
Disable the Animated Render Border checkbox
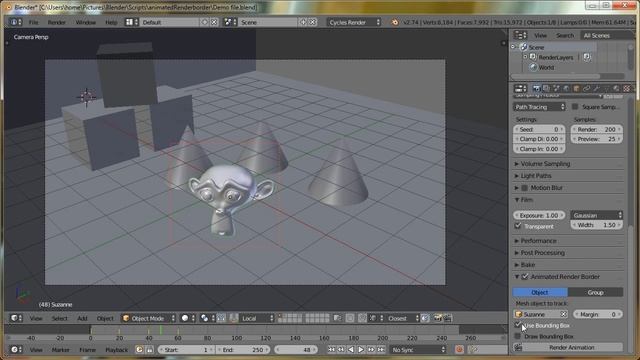point(525,277)
